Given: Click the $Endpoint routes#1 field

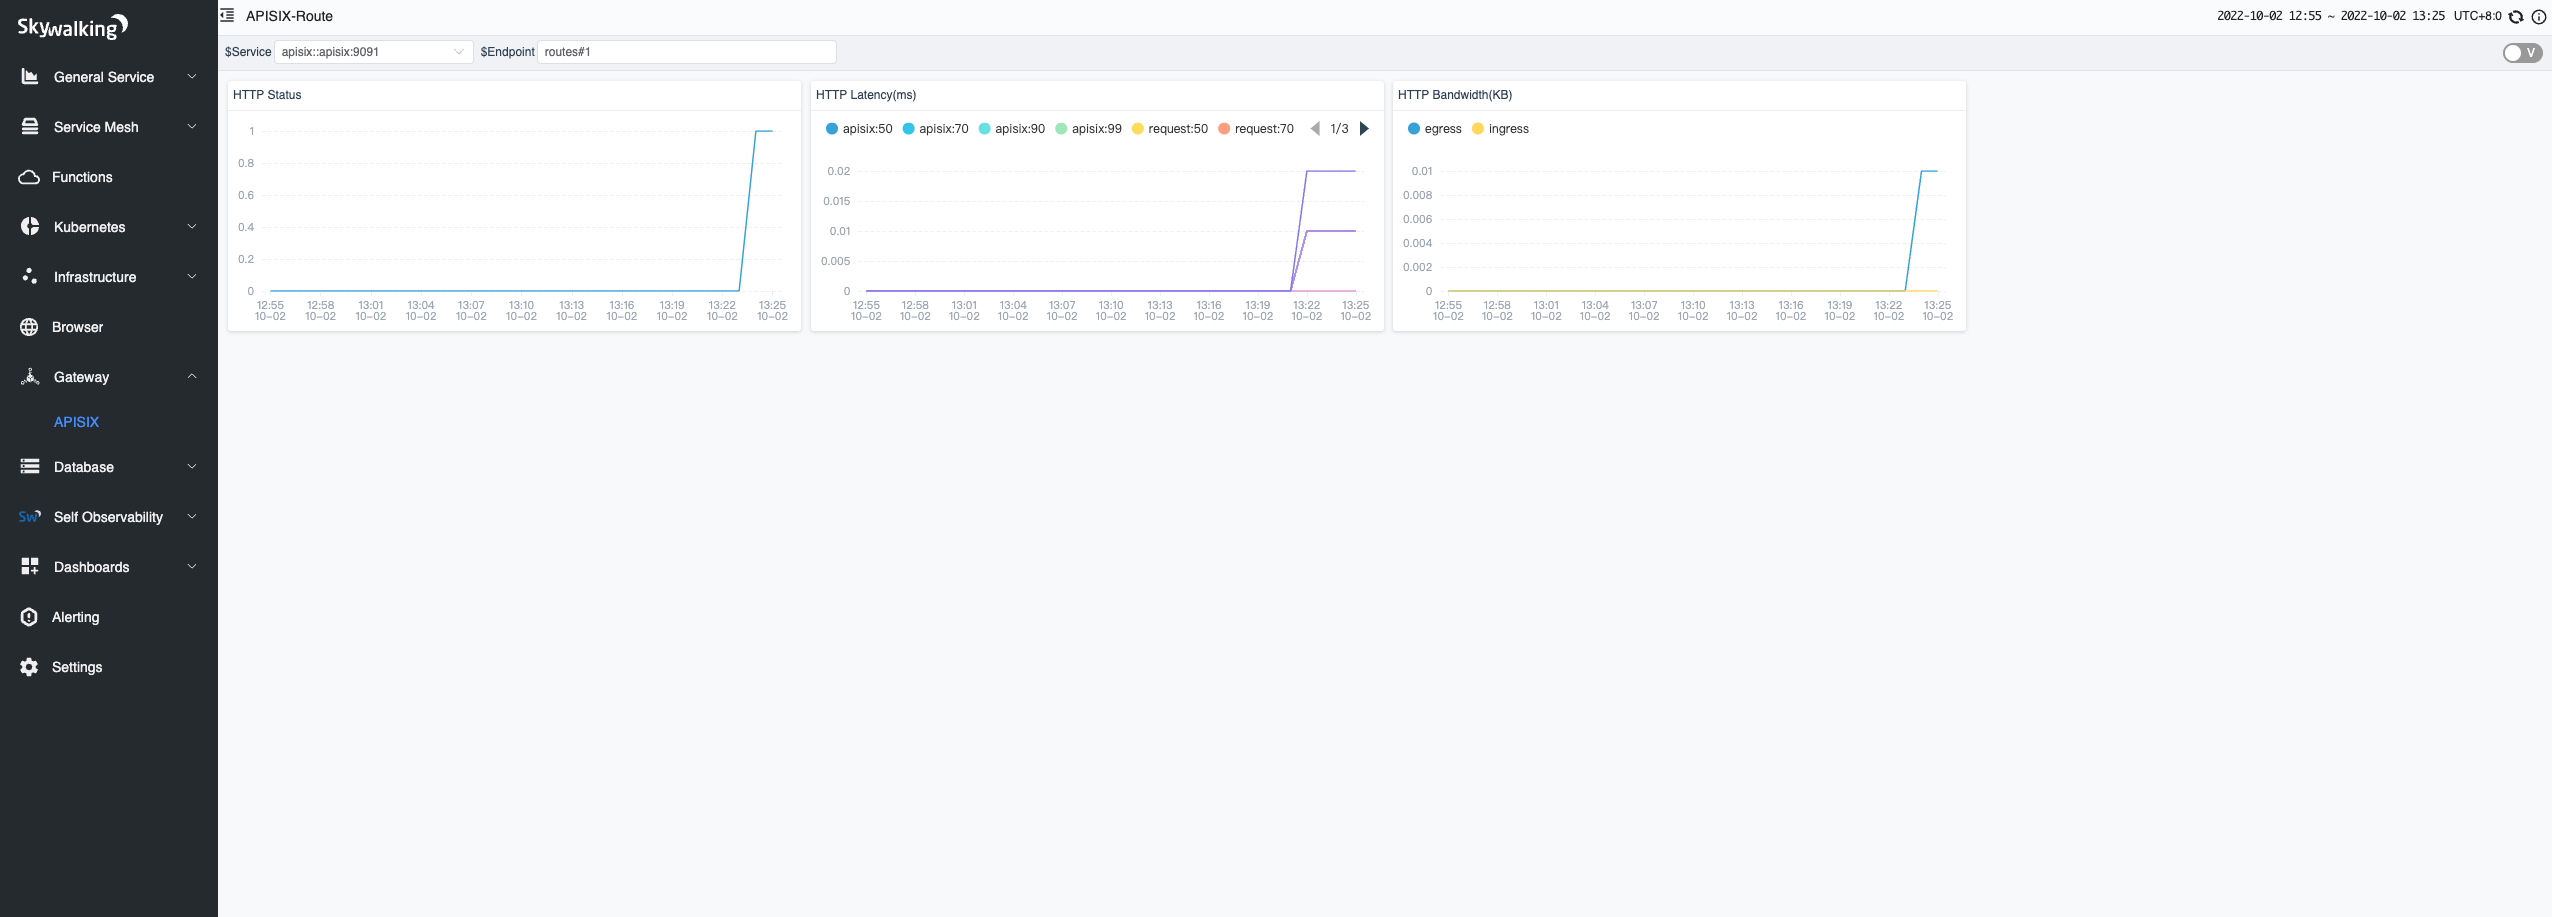Looking at the screenshot, I should click(x=686, y=52).
